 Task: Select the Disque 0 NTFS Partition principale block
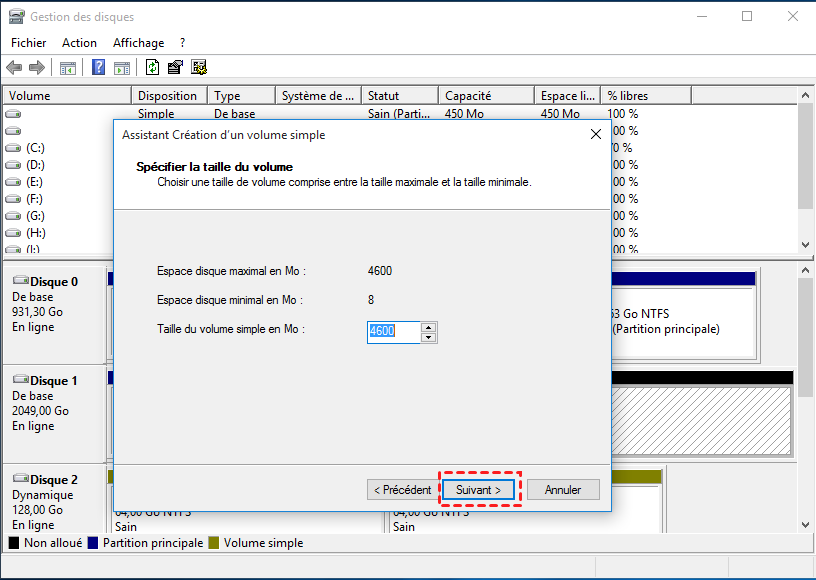pos(683,321)
